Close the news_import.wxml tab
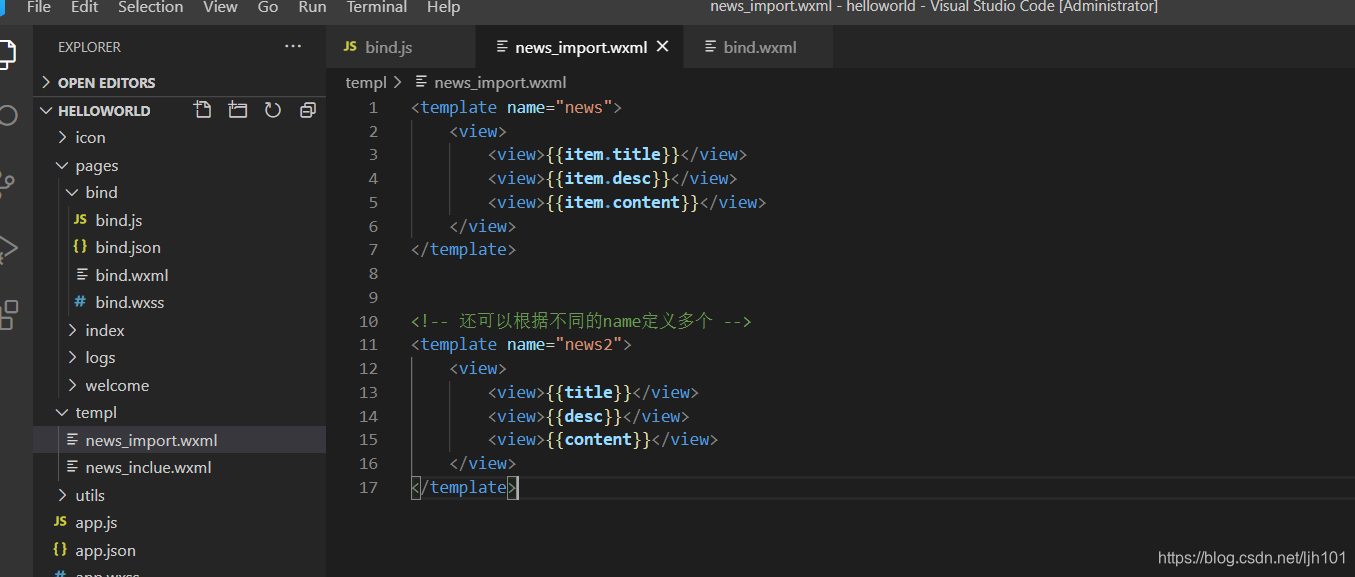This screenshot has height=577, width=1355. click(662, 46)
